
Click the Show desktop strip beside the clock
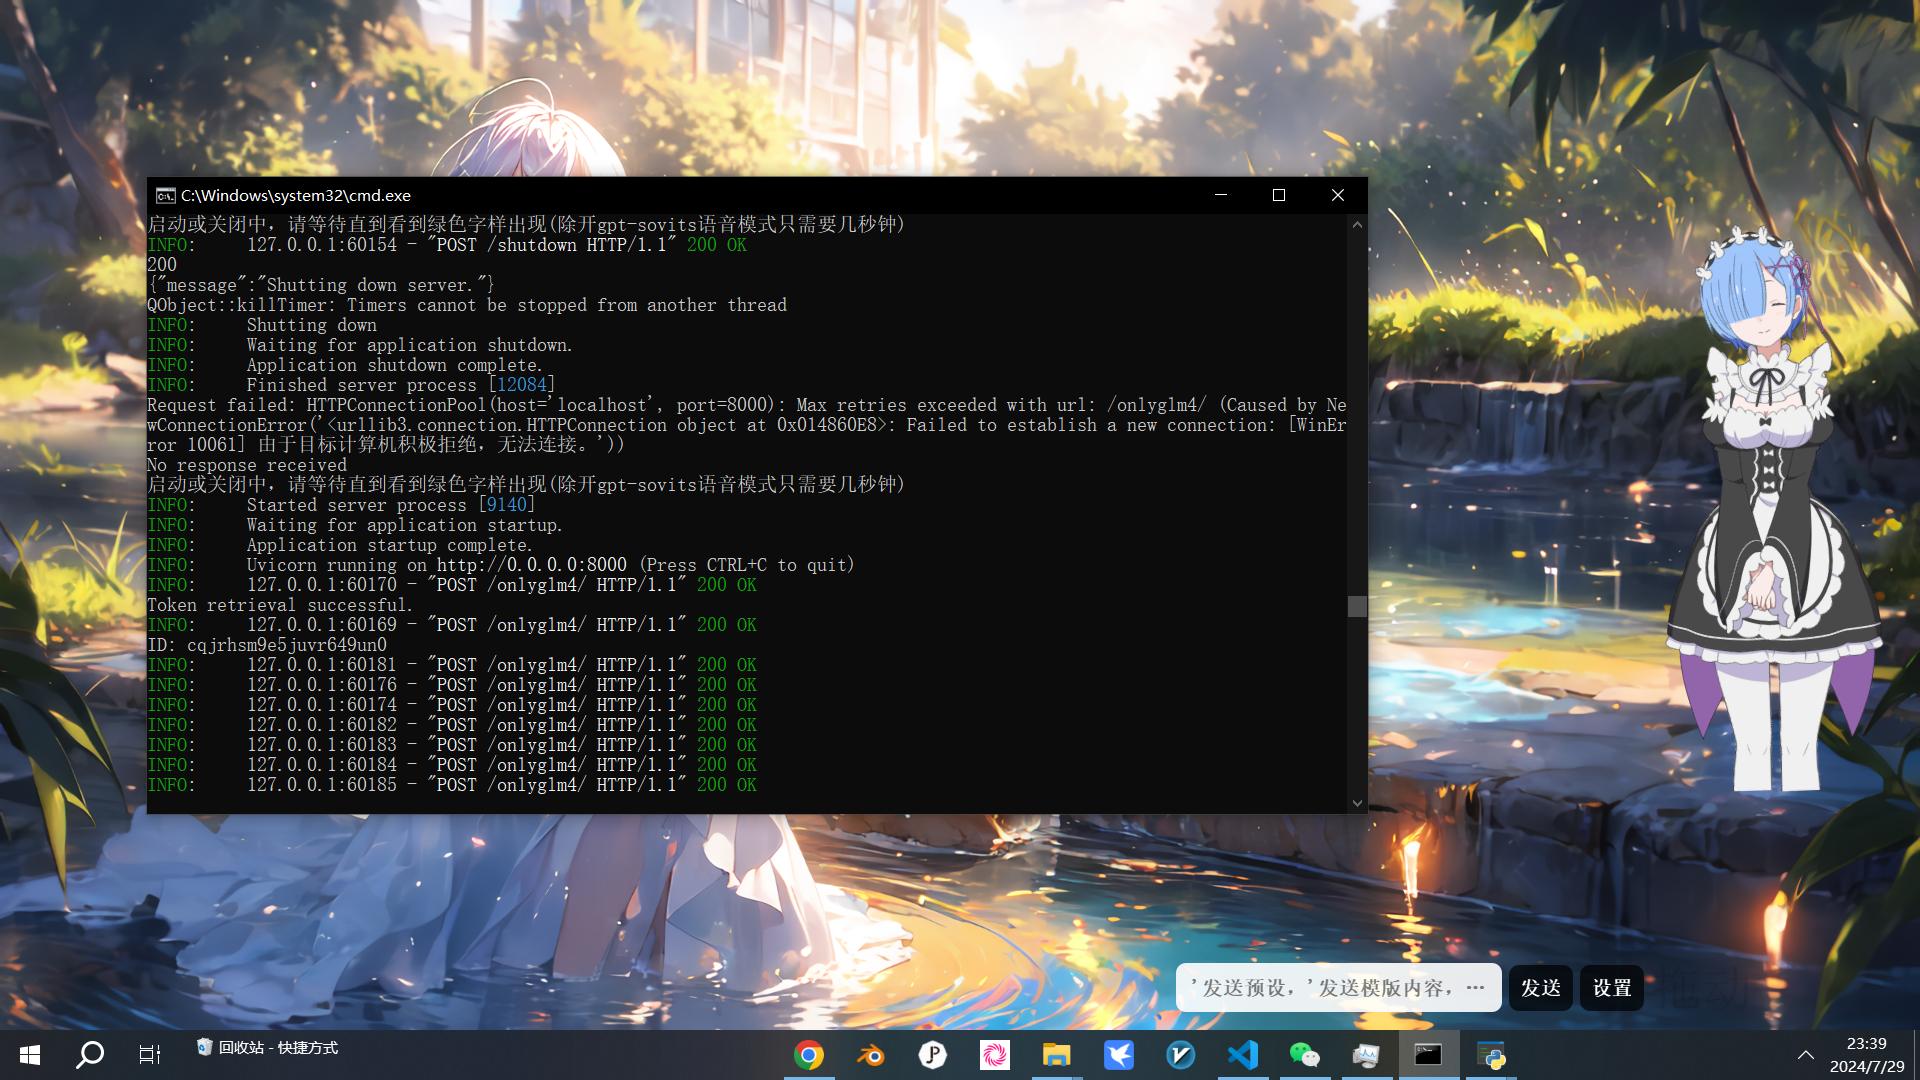click(1916, 1055)
